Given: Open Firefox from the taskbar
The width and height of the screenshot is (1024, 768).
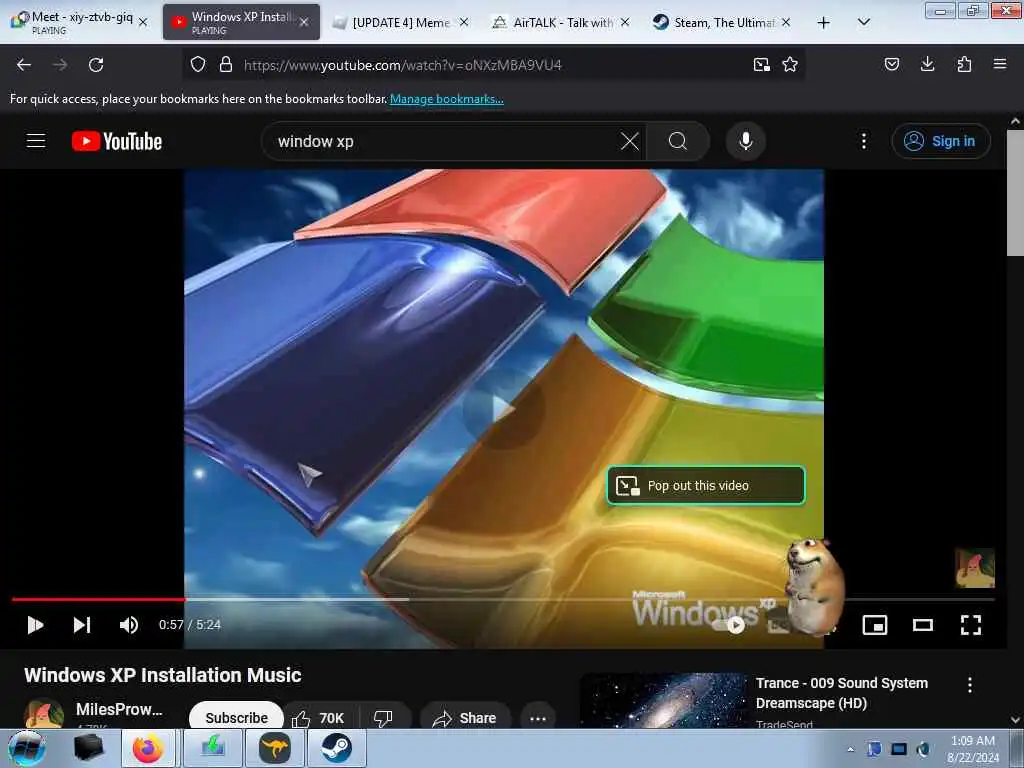Looking at the screenshot, I should click(x=148, y=748).
